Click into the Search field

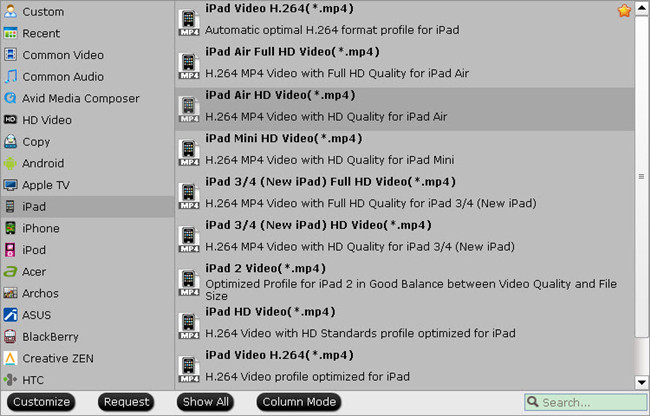click(x=586, y=402)
